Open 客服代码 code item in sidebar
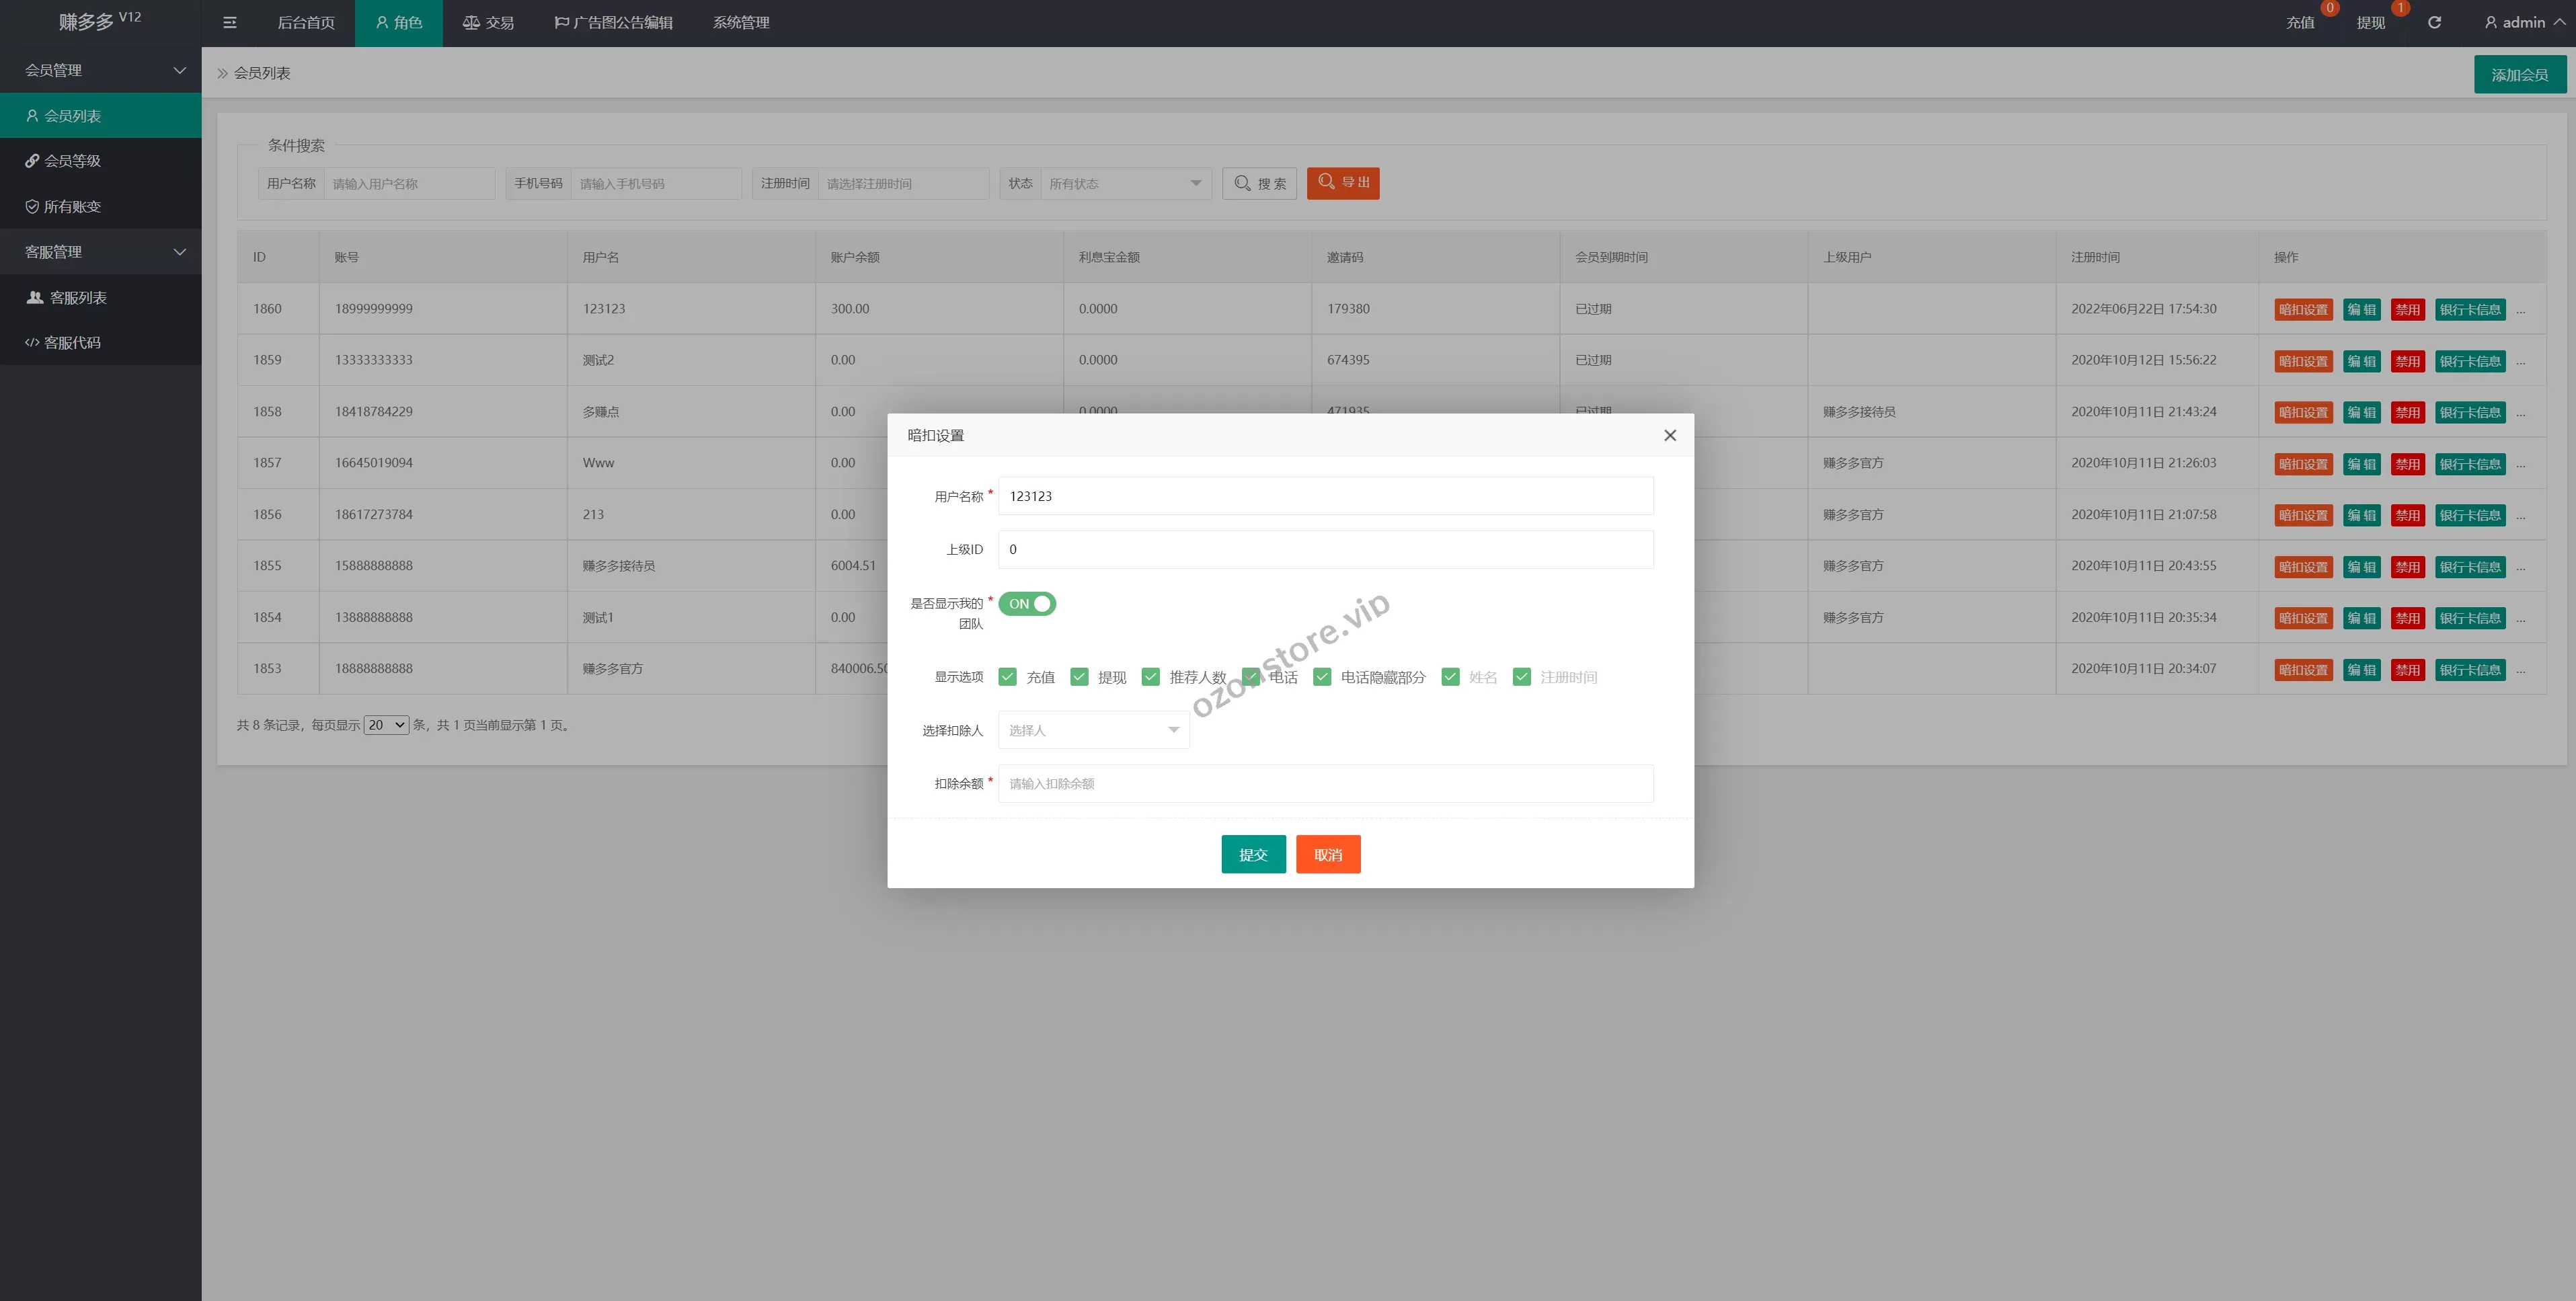The height and width of the screenshot is (1301, 2576). [x=72, y=342]
